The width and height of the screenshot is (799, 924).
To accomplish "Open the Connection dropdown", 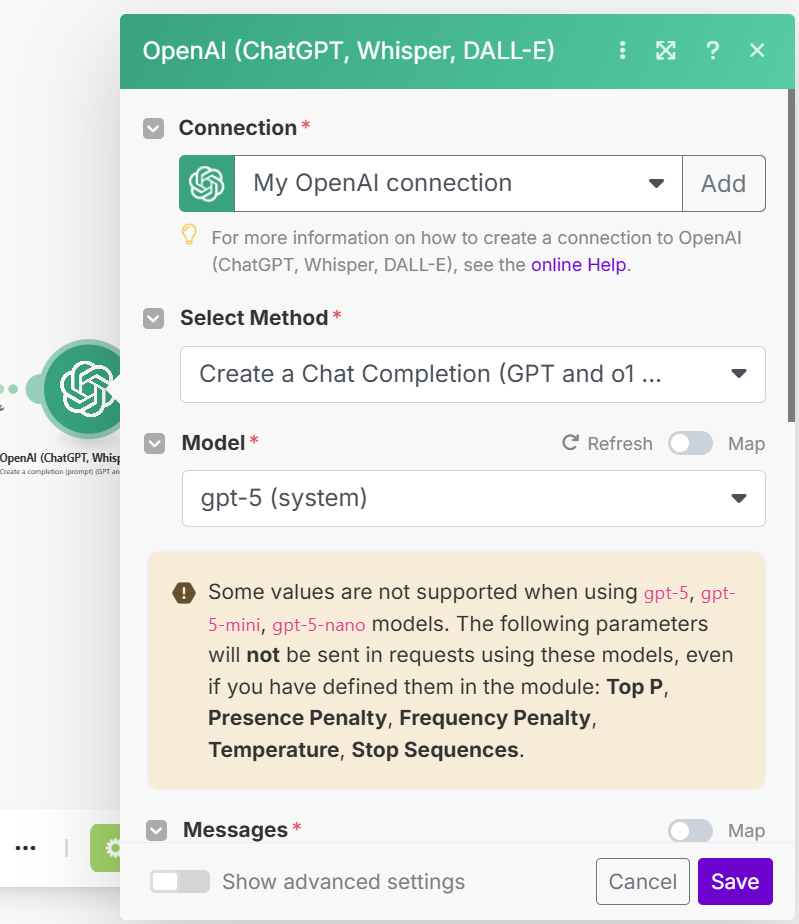I will tap(458, 183).
